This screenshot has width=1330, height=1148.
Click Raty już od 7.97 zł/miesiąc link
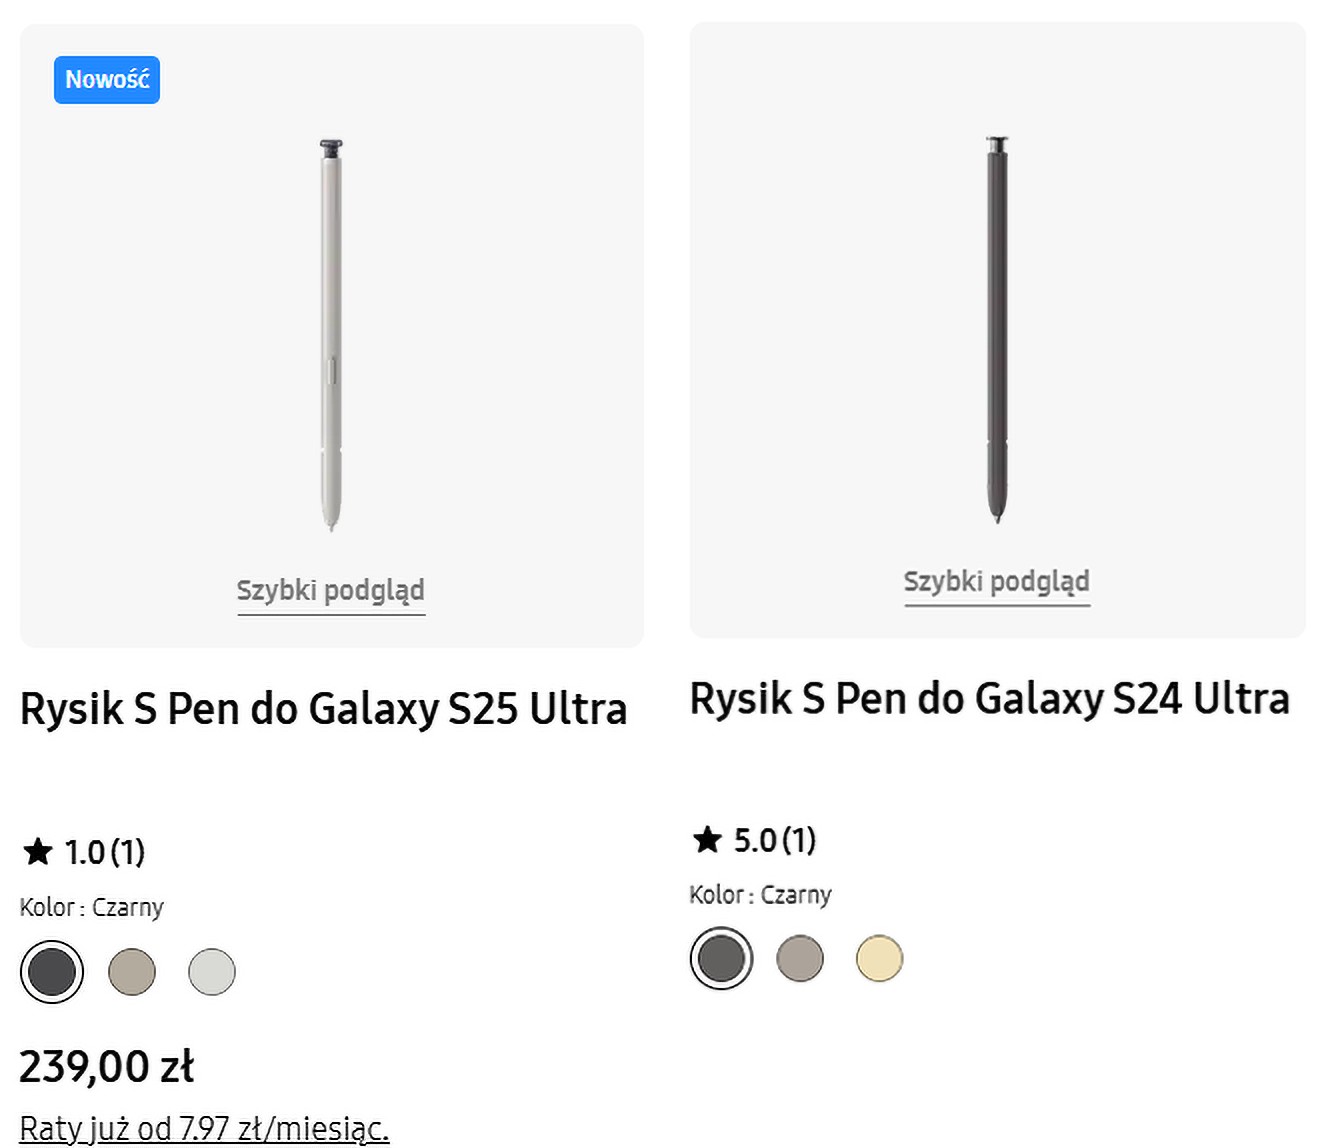204,1128
